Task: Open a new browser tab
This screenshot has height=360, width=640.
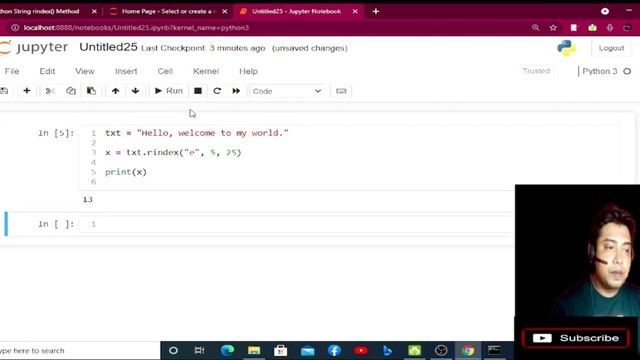Action: [376, 11]
